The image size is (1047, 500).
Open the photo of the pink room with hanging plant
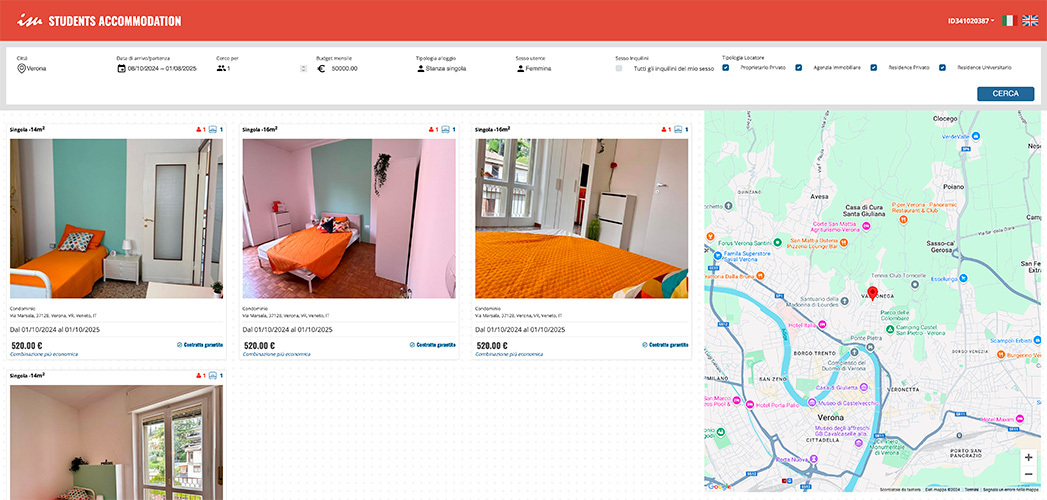(349, 218)
